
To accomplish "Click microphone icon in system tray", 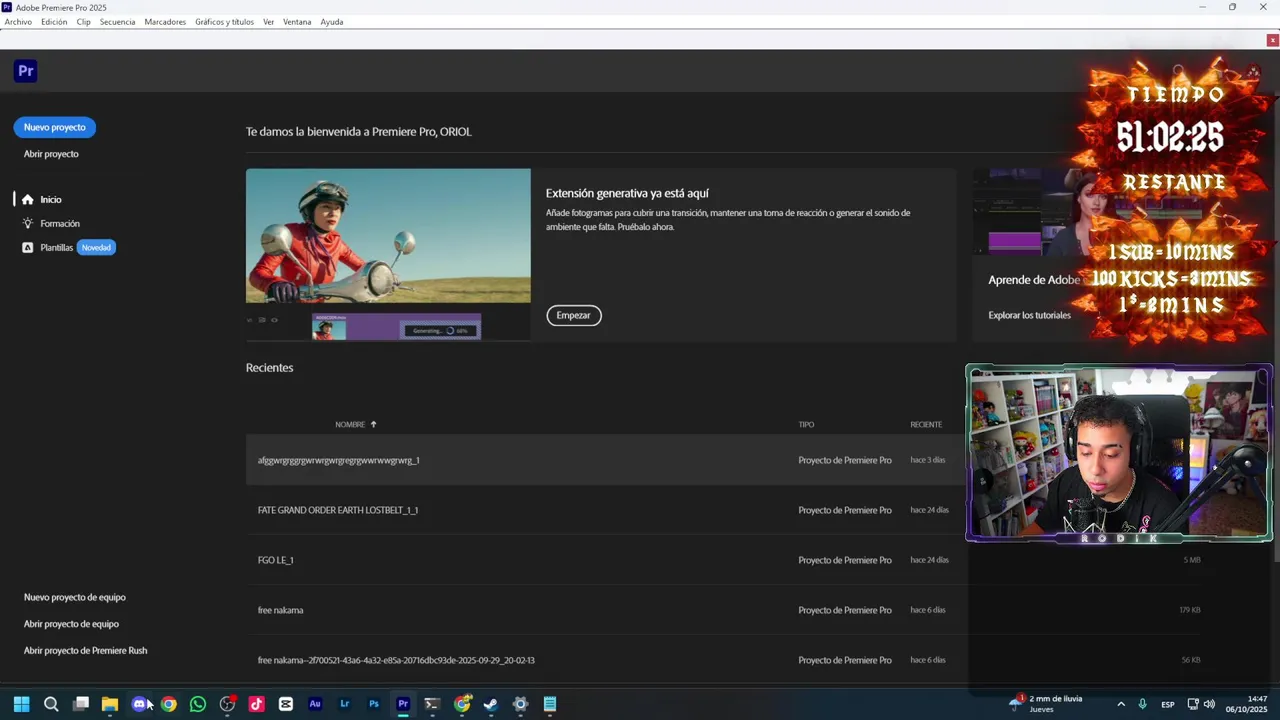I will (1142, 704).
